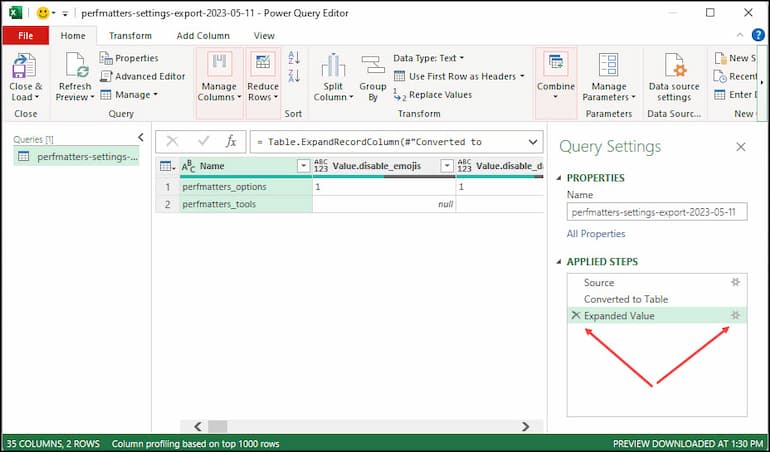
Task: Switch to the View tab
Action: 264,35
